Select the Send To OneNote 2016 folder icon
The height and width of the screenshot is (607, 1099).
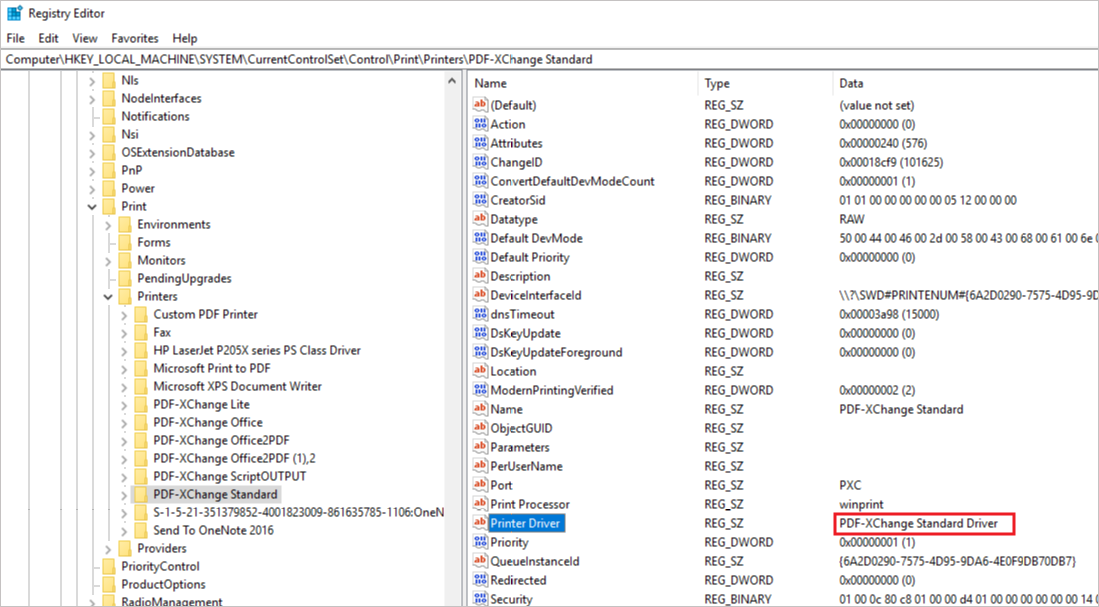(141, 531)
